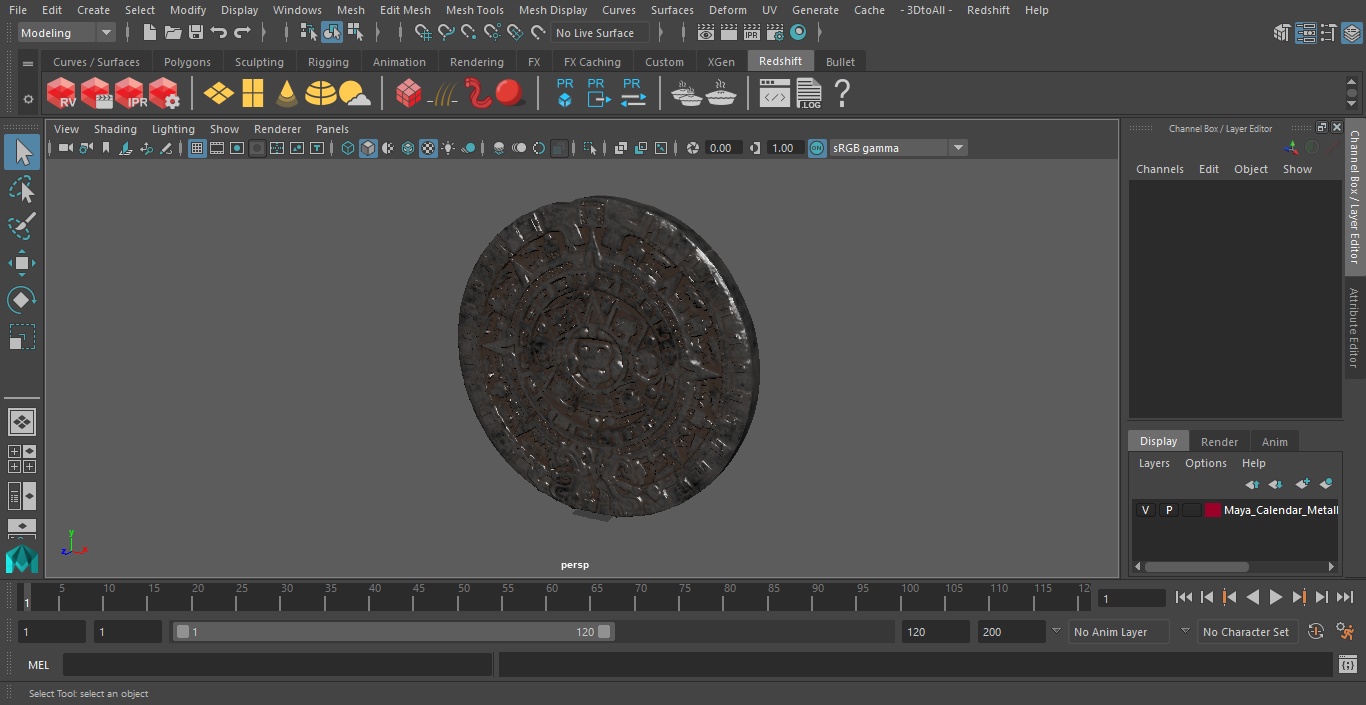The width and height of the screenshot is (1366, 705).
Task: Switch to the Rigging shelf tab
Action: [x=328, y=62]
